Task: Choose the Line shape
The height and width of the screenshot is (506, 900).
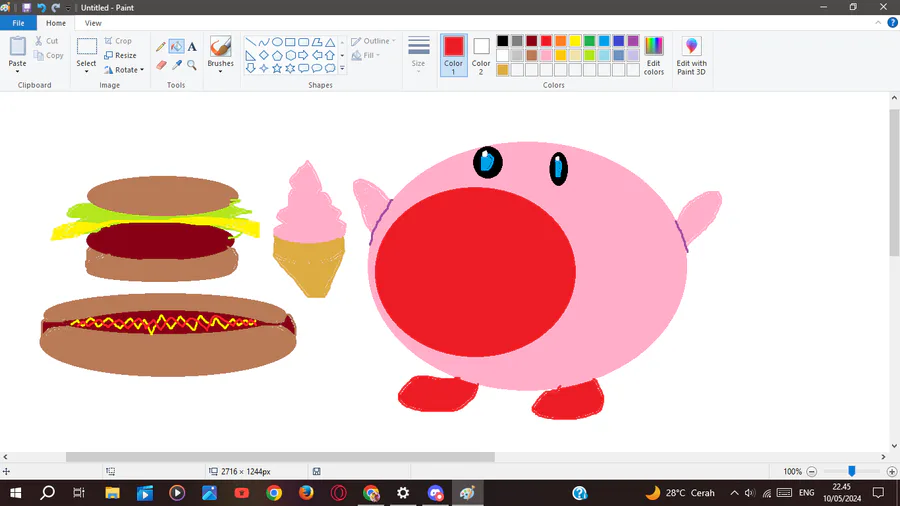Action: click(x=251, y=42)
